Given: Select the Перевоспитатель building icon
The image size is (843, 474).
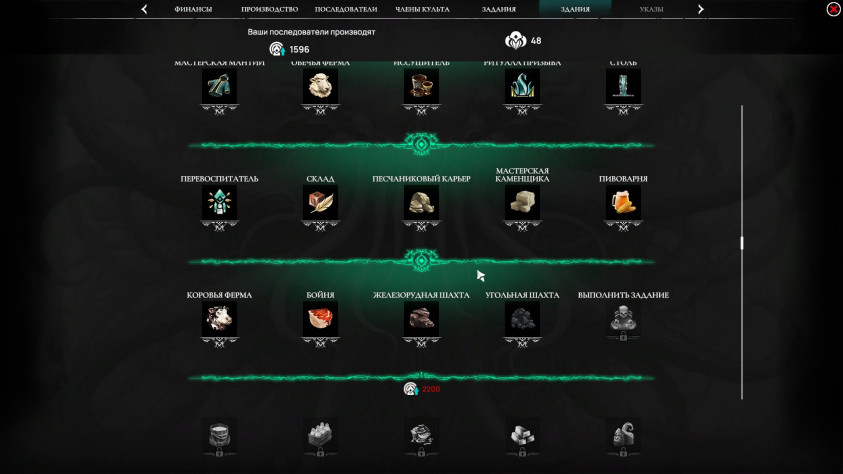Looking at the screenshot, I should coord(219,203).
